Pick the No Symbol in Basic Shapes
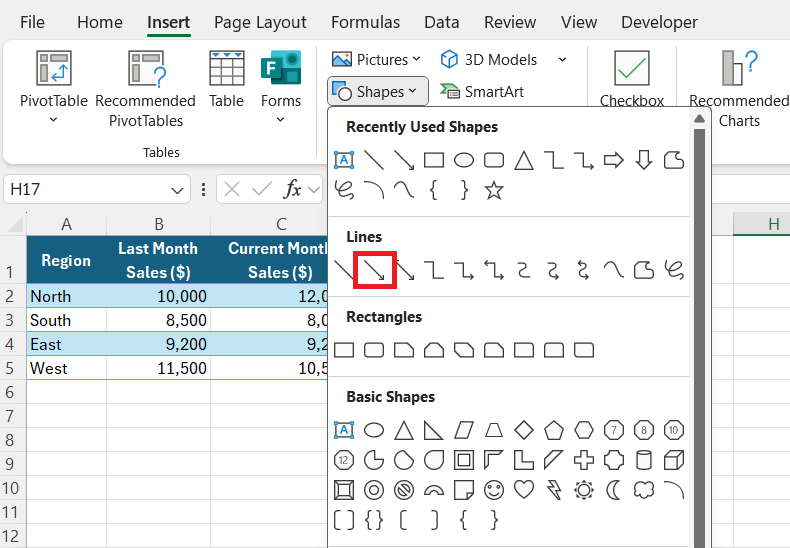The width and height of the screenshot is (790, 548). click(x=404, y=490)
